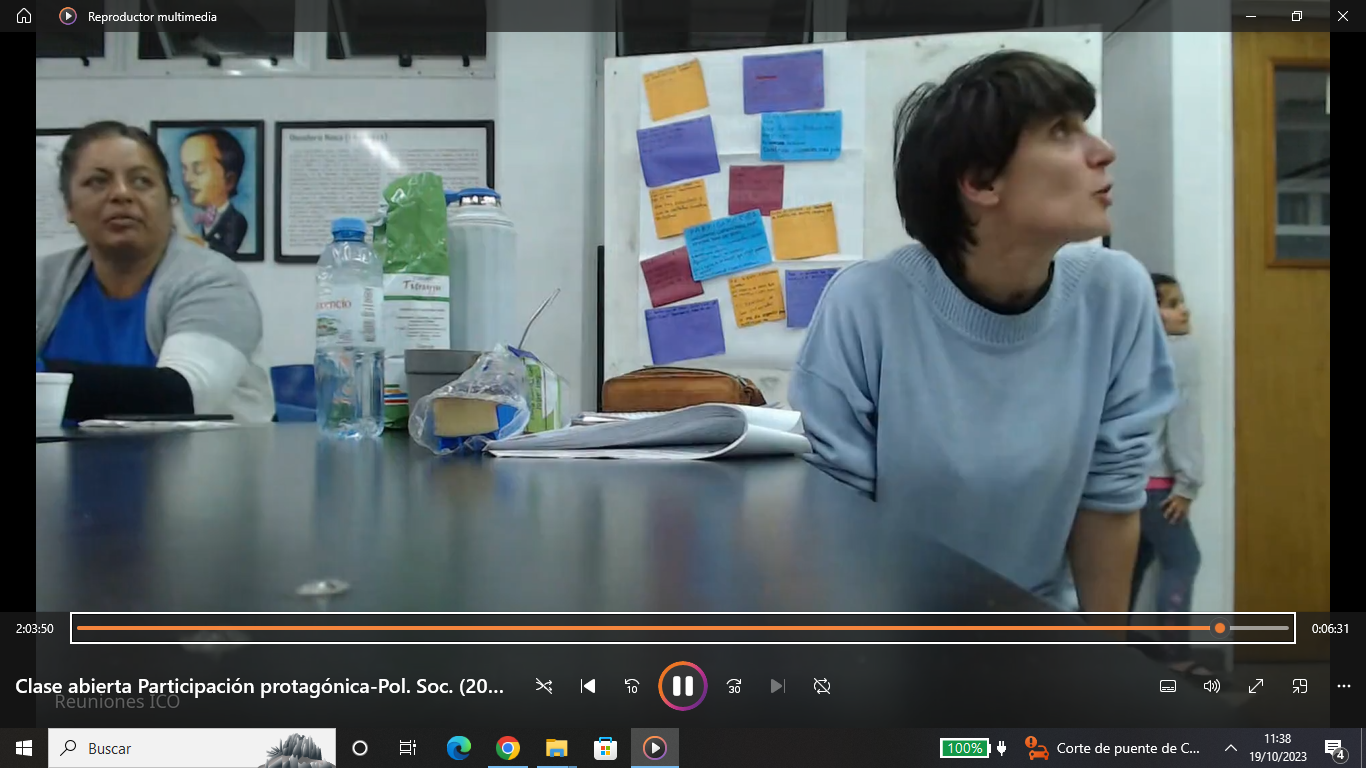
Task: Click the seek bar midpoint
Action: coord(683,628)
